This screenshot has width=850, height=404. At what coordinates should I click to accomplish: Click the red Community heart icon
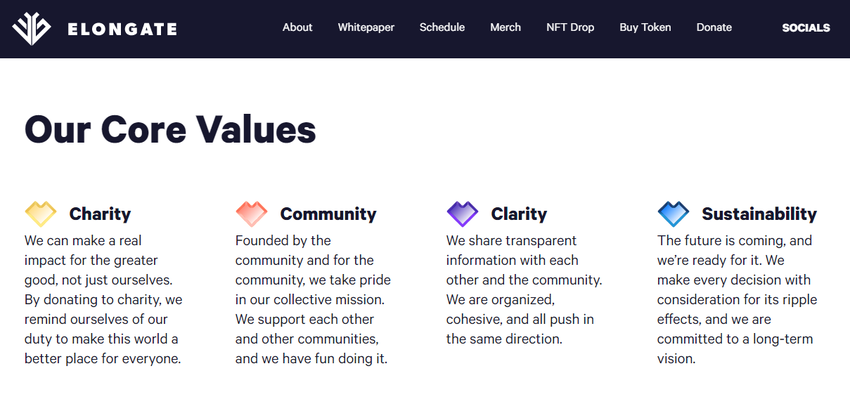pos(251,213)
